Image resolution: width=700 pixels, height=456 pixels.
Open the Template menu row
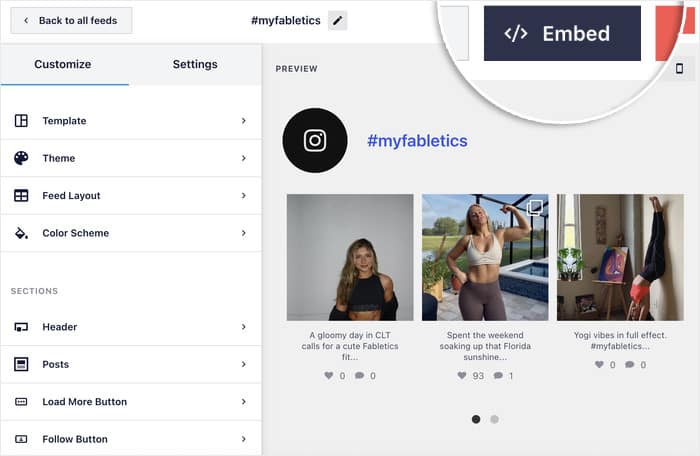(131, 121)
